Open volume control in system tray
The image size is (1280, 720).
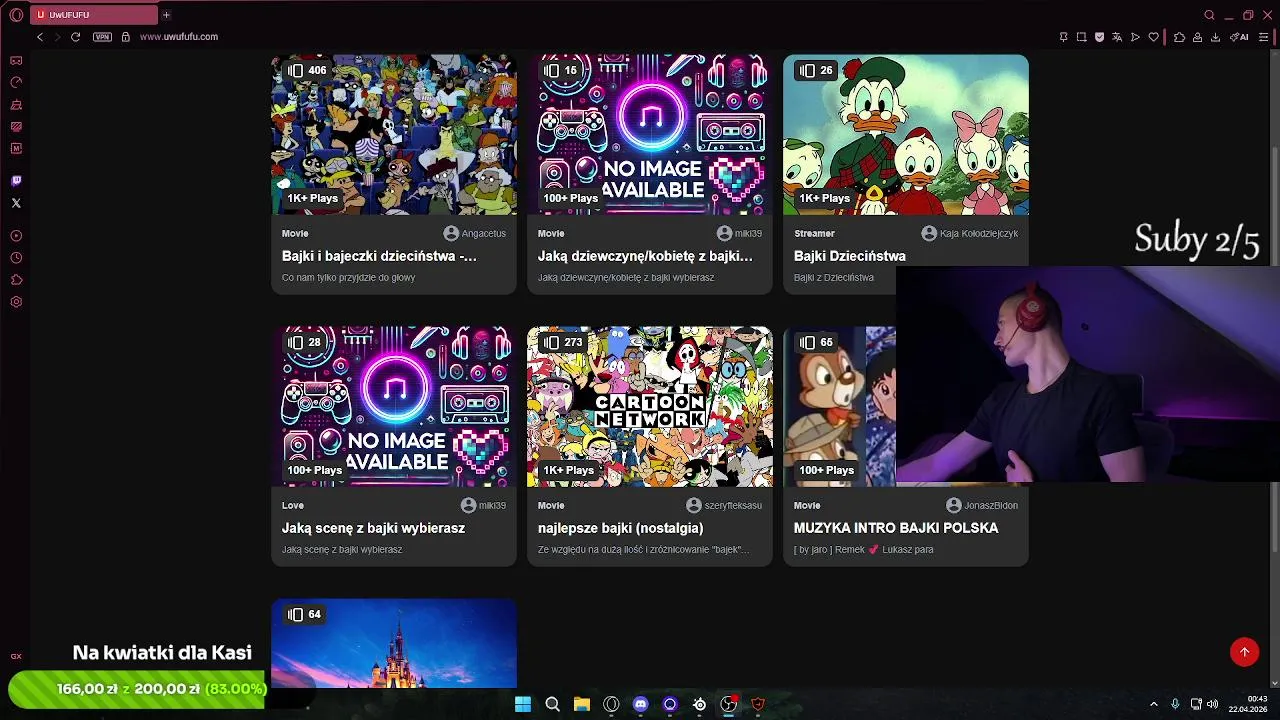click(1213, 704)
